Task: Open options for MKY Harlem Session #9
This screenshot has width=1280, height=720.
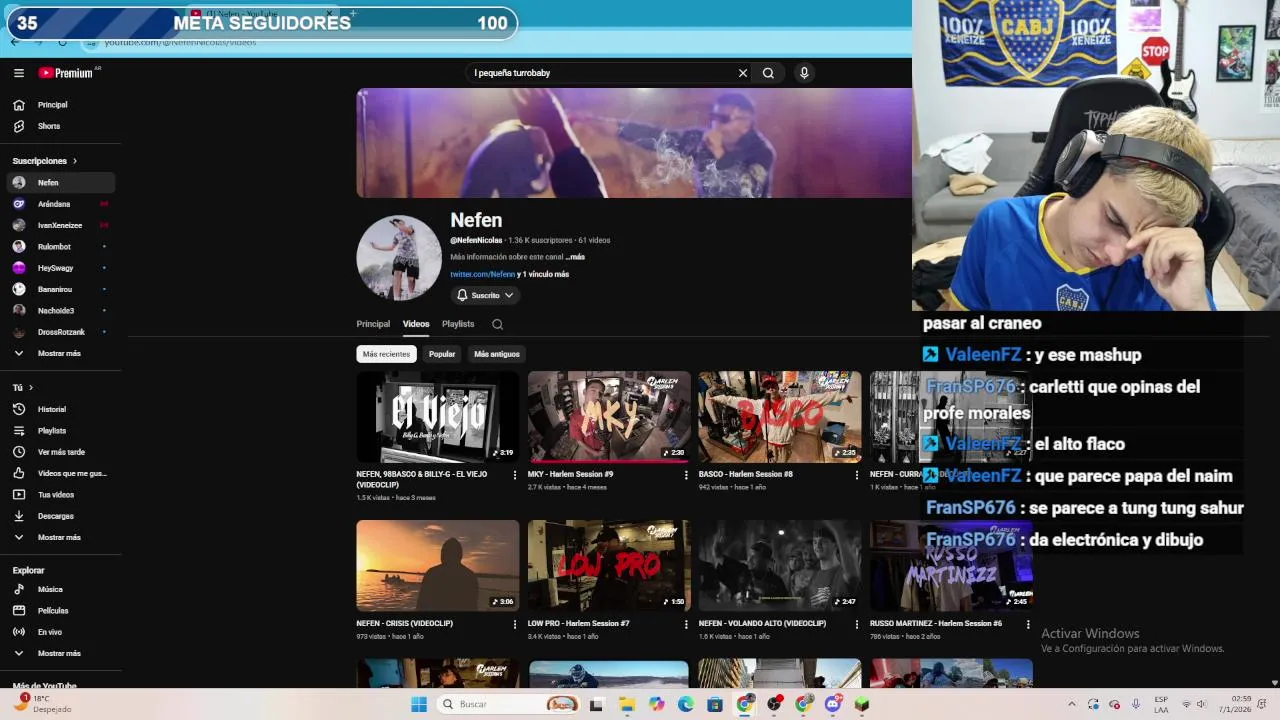Action: (686, 475)
